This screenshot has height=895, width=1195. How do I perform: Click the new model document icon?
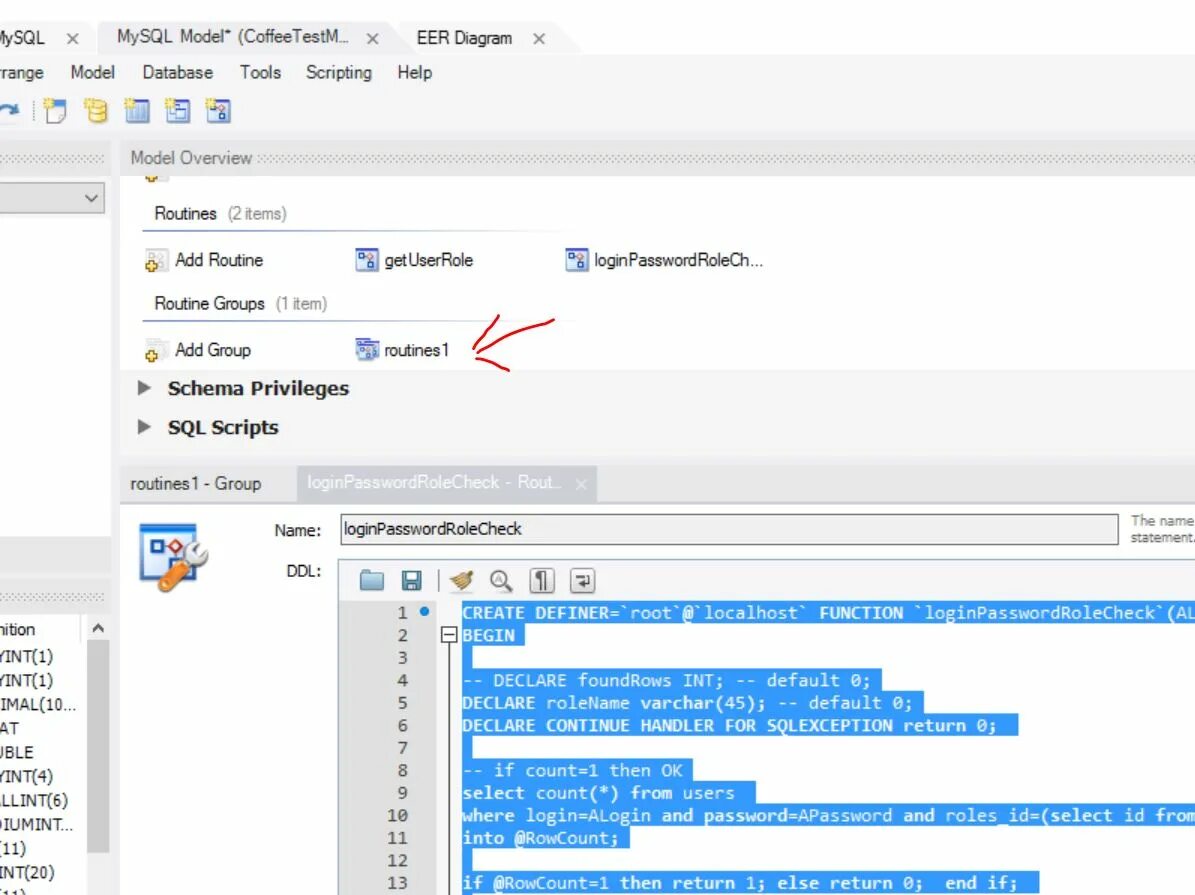[x=55, y=111]
